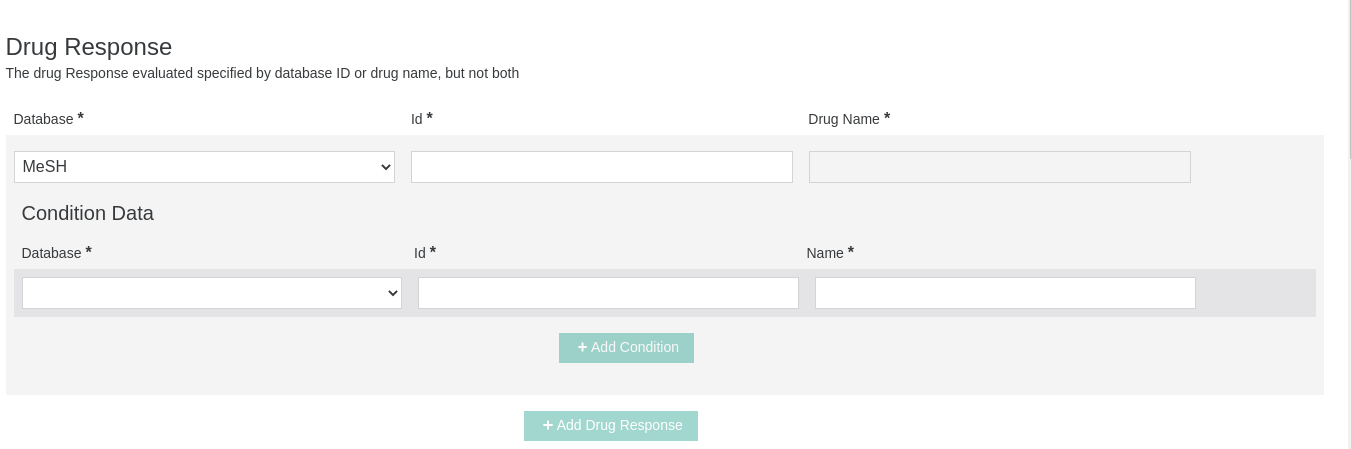Click the Drug Name label
The width and height of the screenshot is (1351, 449).
point(843,119)
